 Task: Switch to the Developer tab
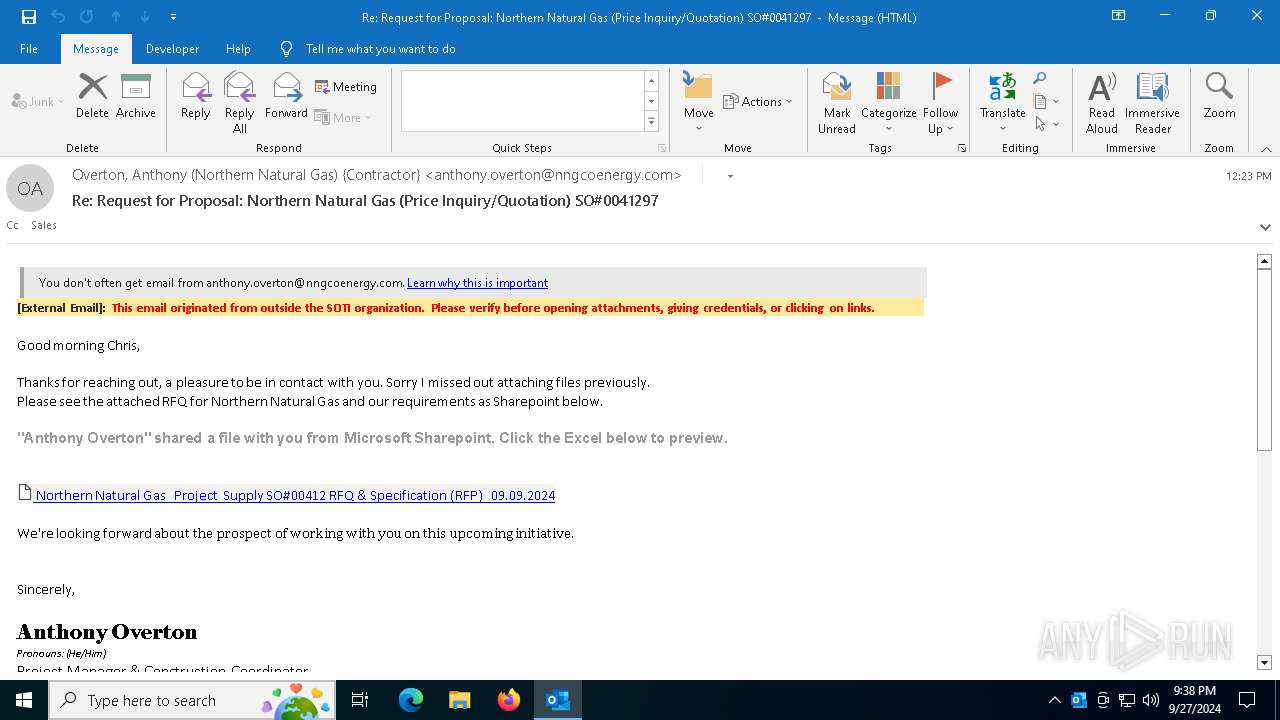click(x=172, y=49)
